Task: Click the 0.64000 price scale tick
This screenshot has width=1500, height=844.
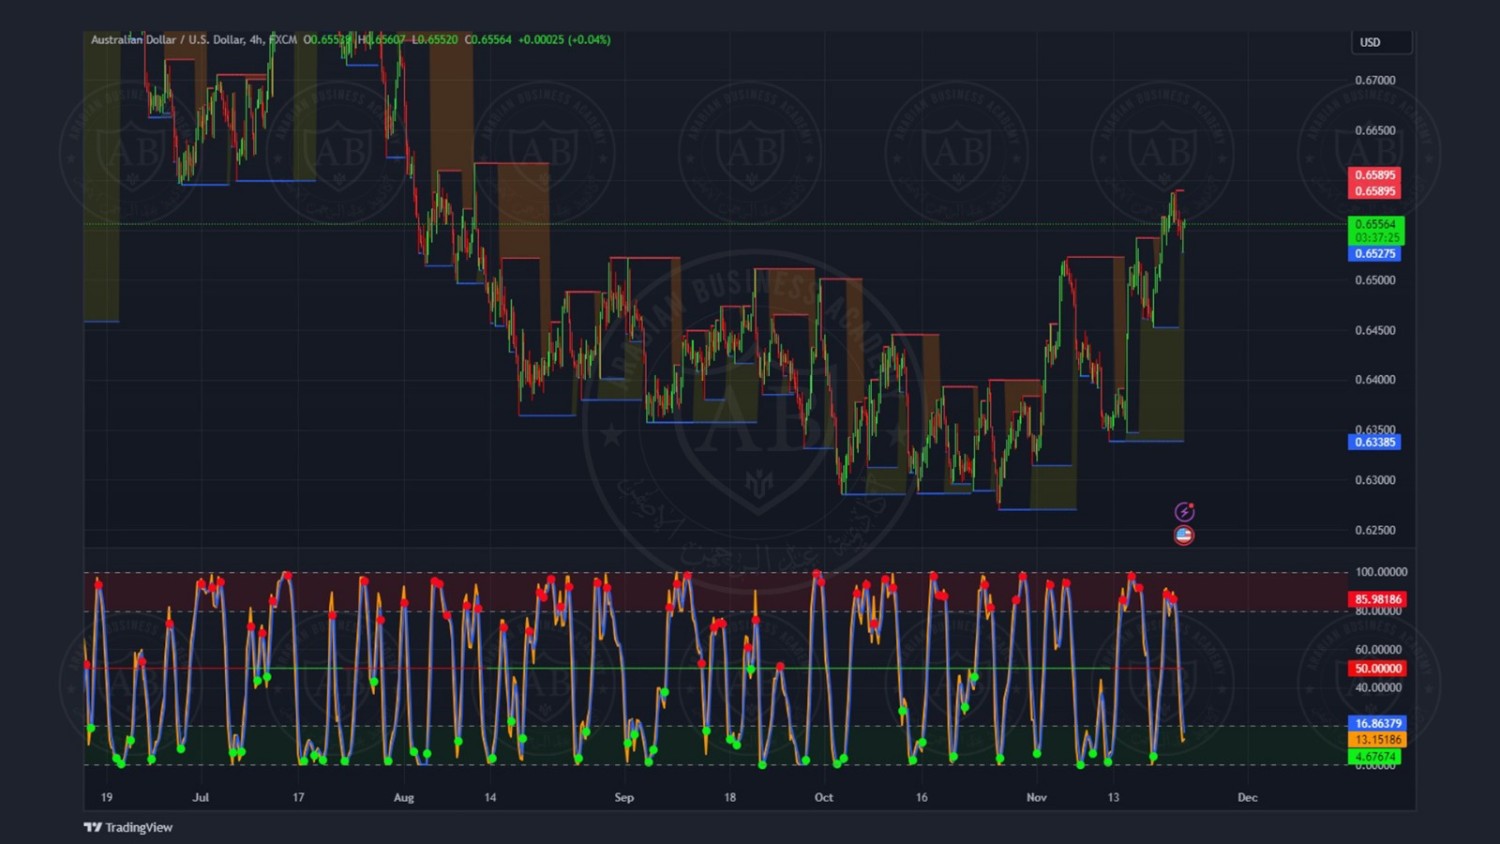Action: pyautogui.click(x=1375, y=380)
